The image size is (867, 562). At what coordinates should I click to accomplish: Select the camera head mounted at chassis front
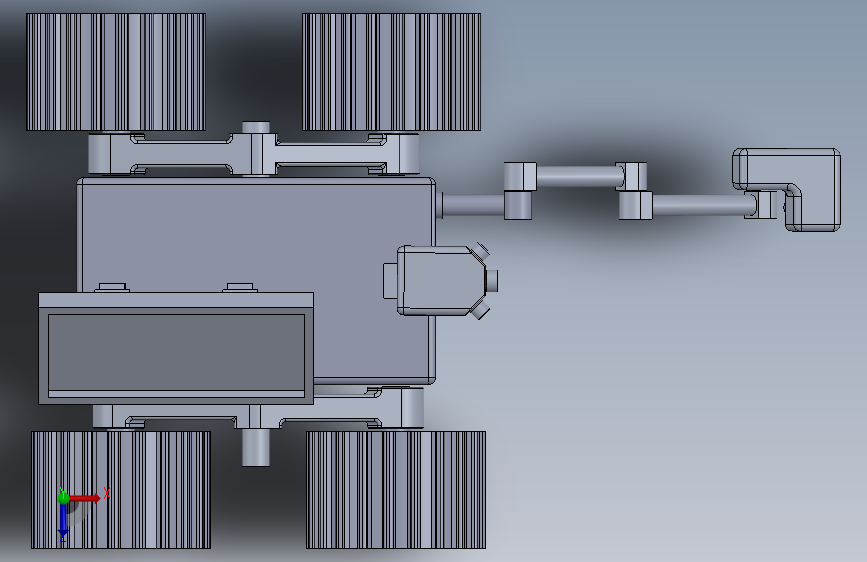pos(441,280)
